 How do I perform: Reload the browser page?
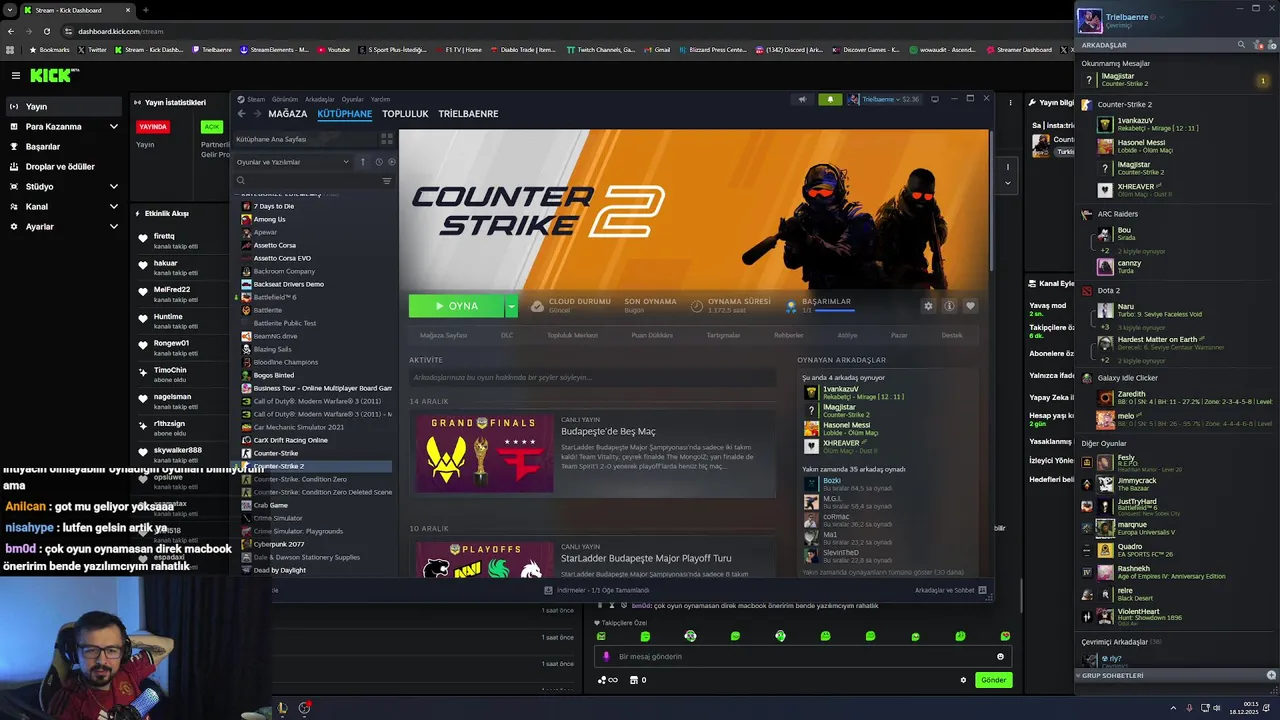(x=47, y=31)
